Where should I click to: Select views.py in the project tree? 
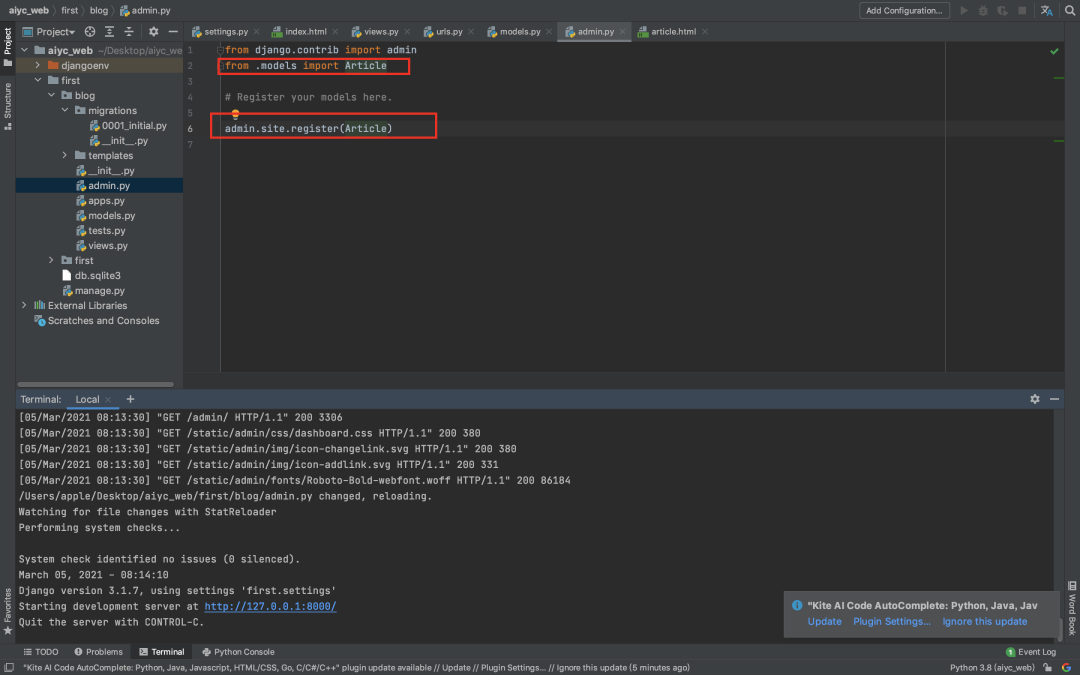107,245
